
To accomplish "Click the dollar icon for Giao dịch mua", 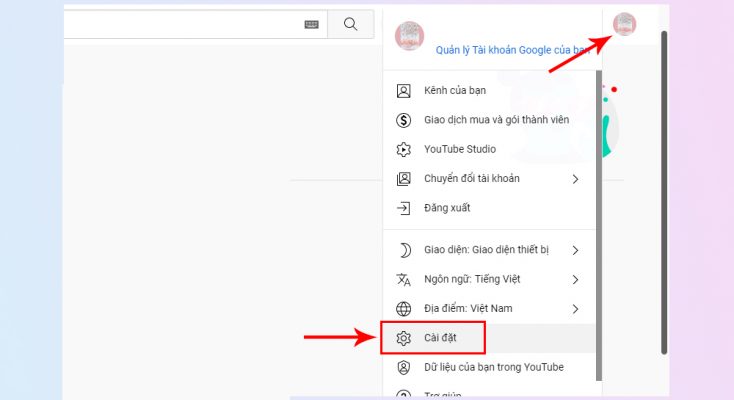I will click(404, 120).
